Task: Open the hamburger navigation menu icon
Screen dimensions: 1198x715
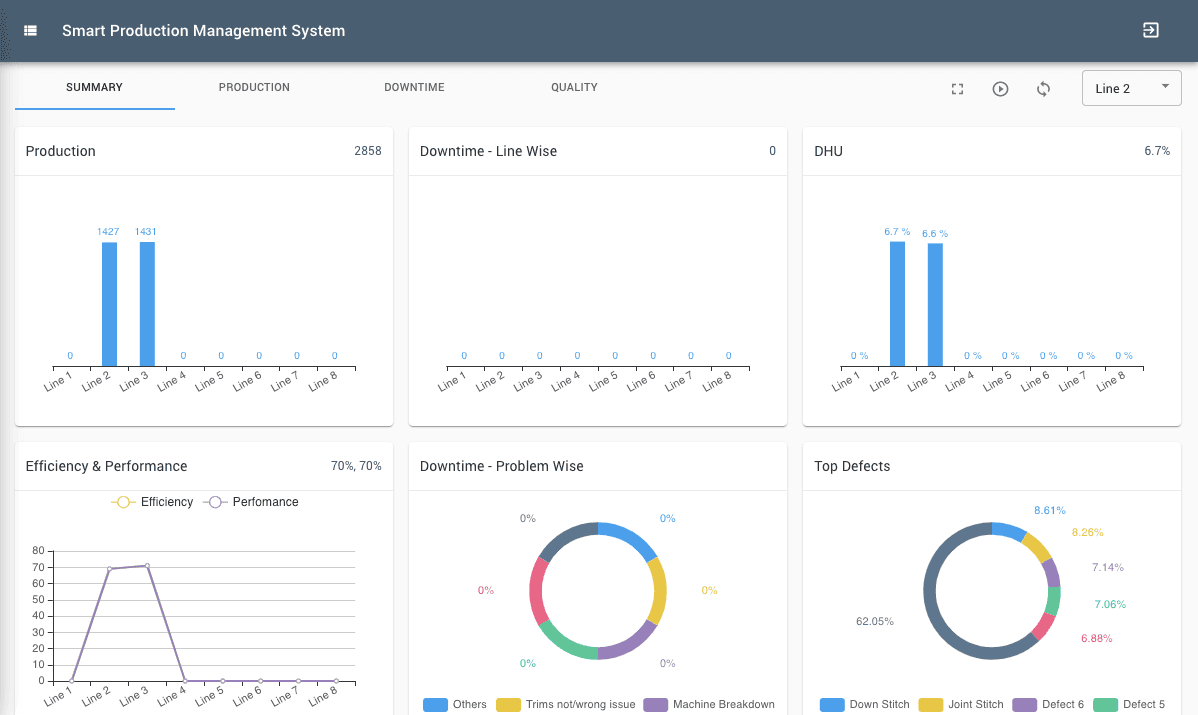Action: (x=31, y=31)
